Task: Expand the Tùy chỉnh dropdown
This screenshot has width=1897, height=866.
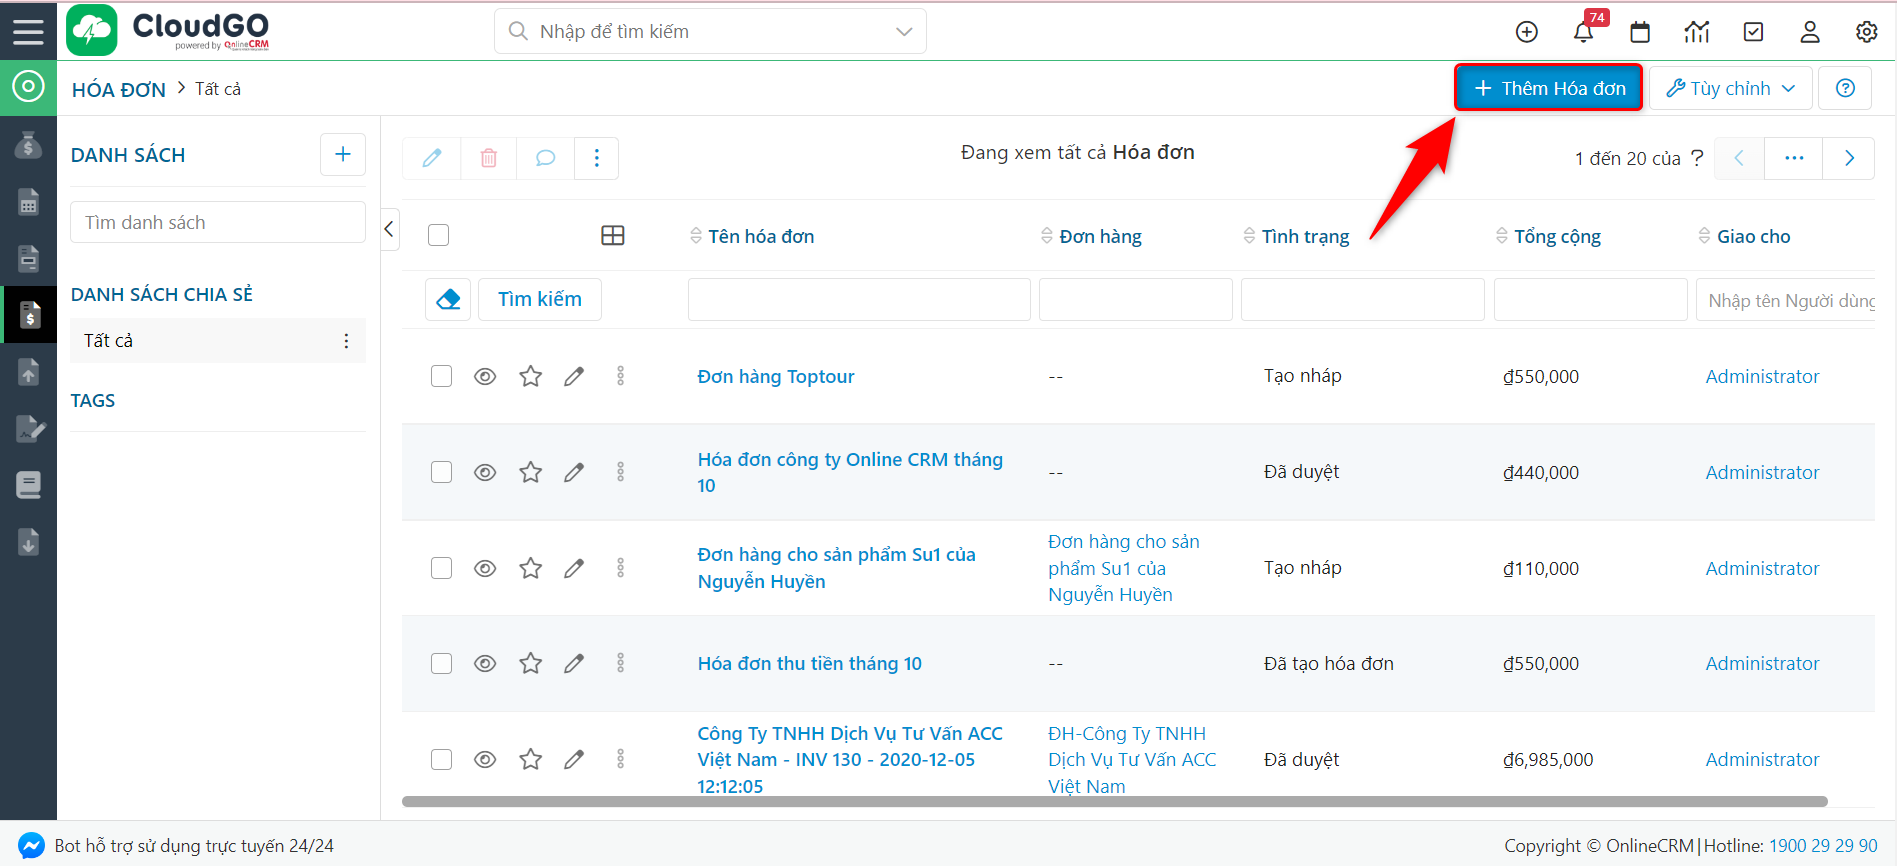Action: tap(1730, 88)
